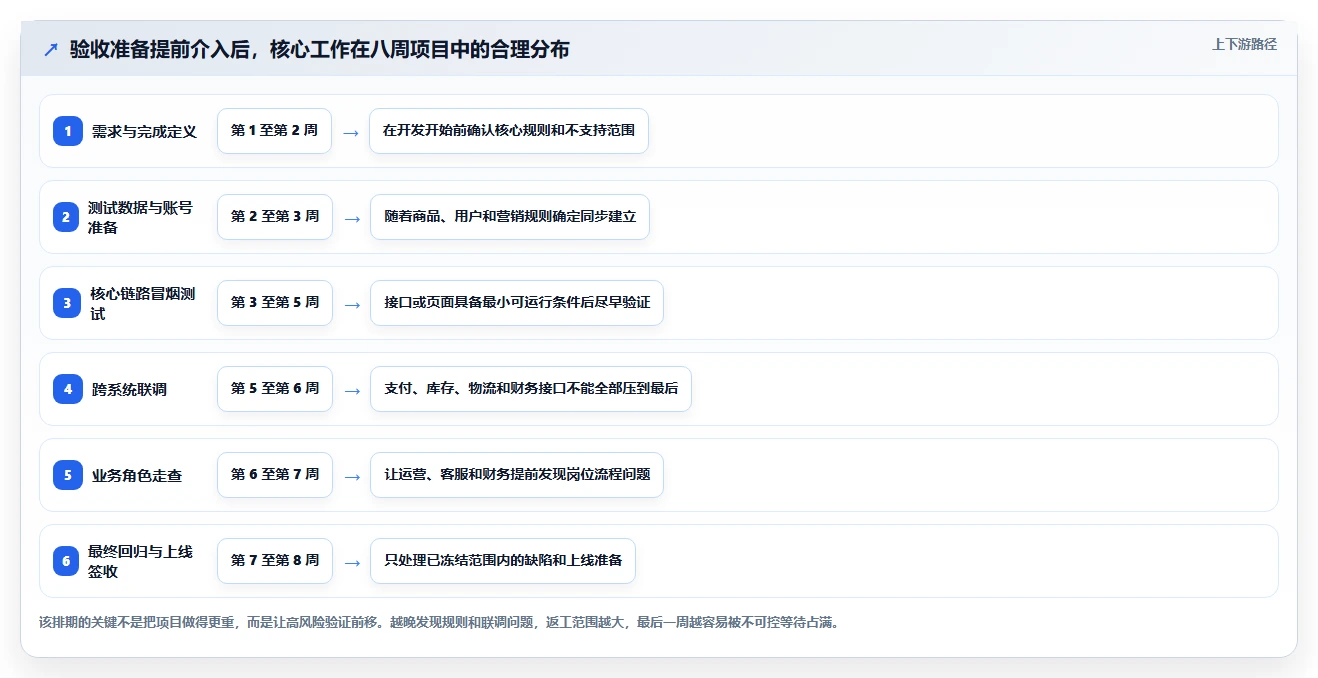Click the 业务角色走查 label
The height and width of the screenshot is (678, 1318).
[137, 475]
